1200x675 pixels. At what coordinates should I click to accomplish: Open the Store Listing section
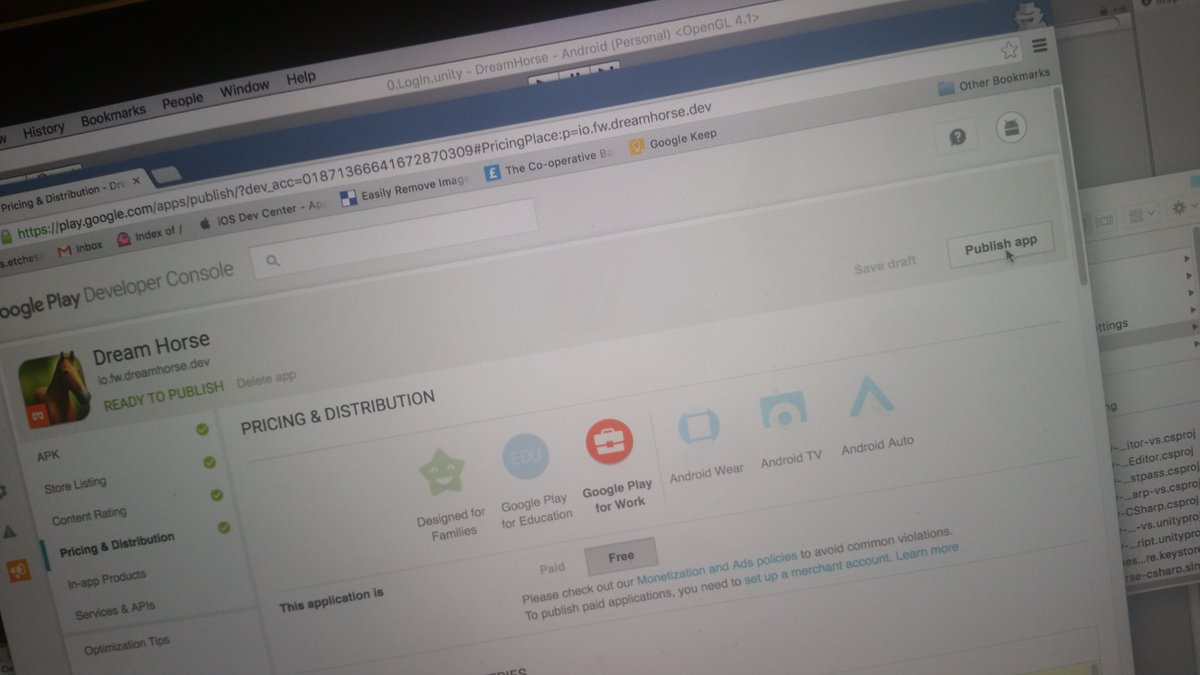click(x=75, y=485)
